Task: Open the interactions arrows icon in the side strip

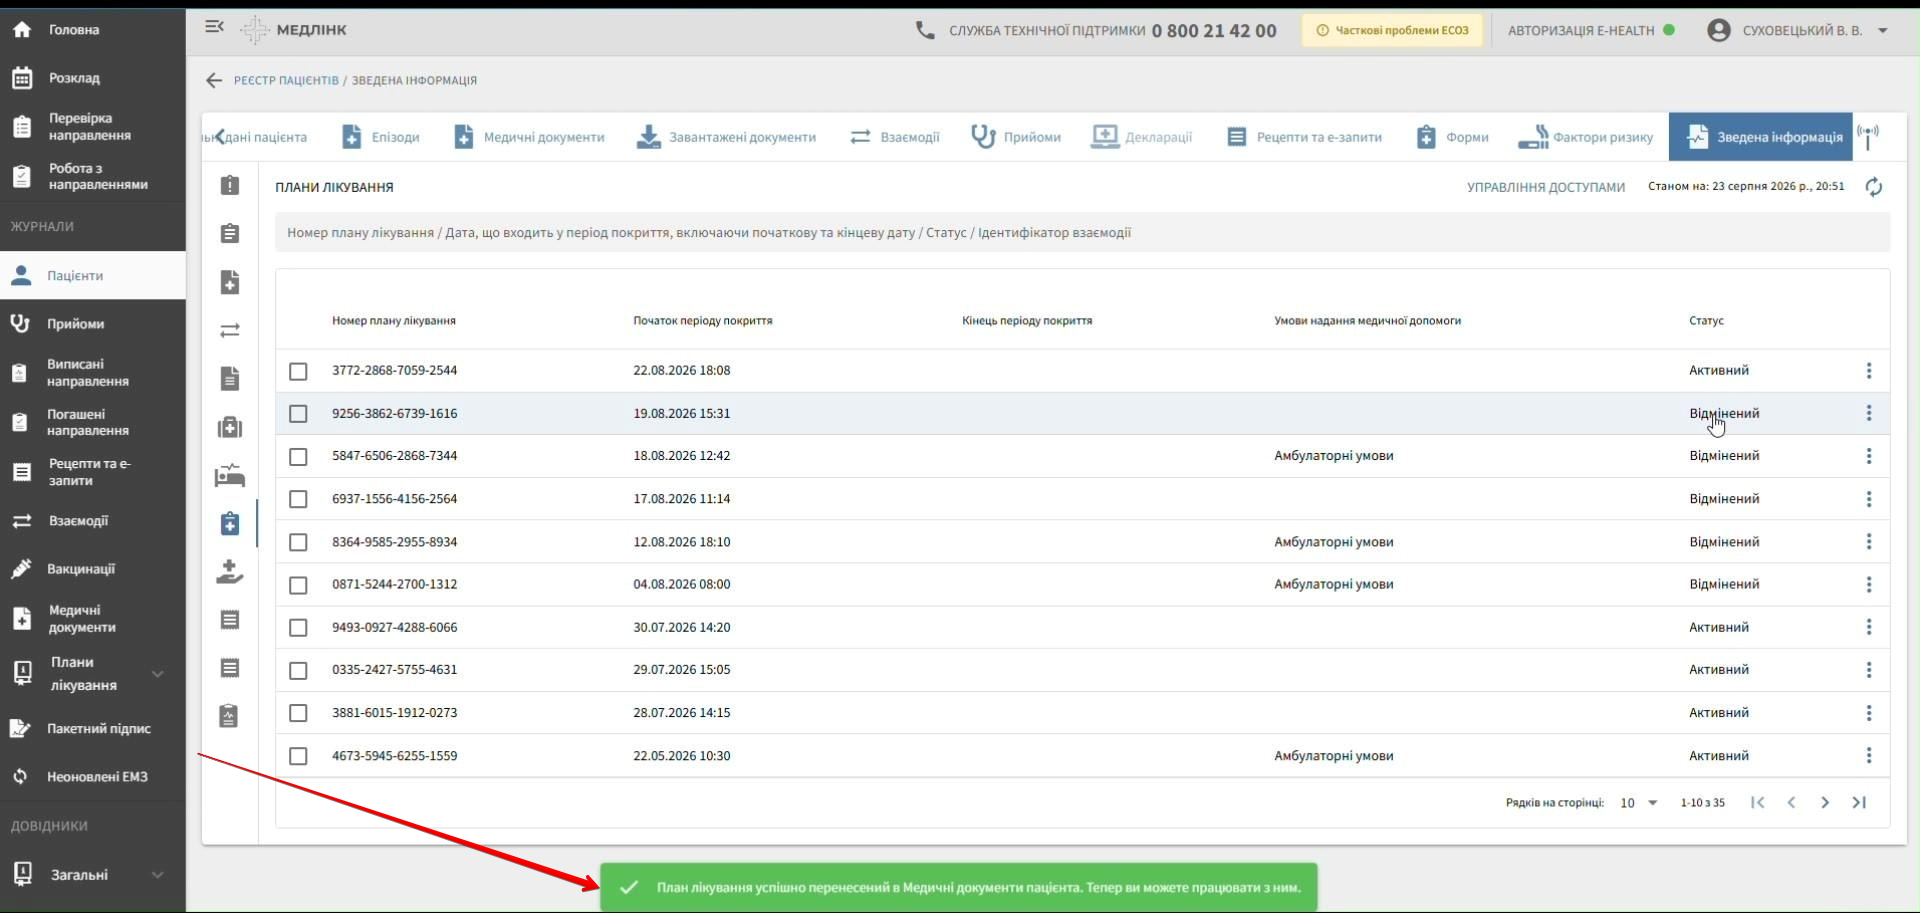Action: [230, 330]
